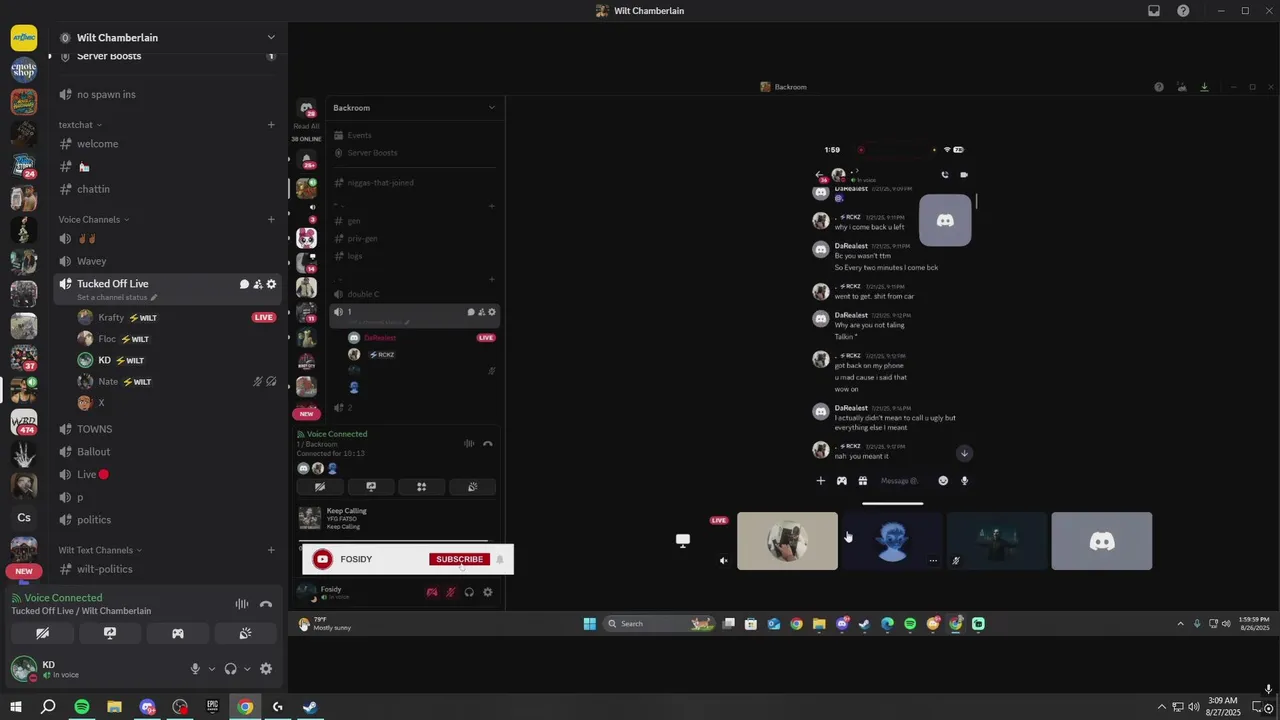The height and width of the screenshot is (720, 1280).
Task: Select DaRealest in streamed voice channel
Action: 380,338
